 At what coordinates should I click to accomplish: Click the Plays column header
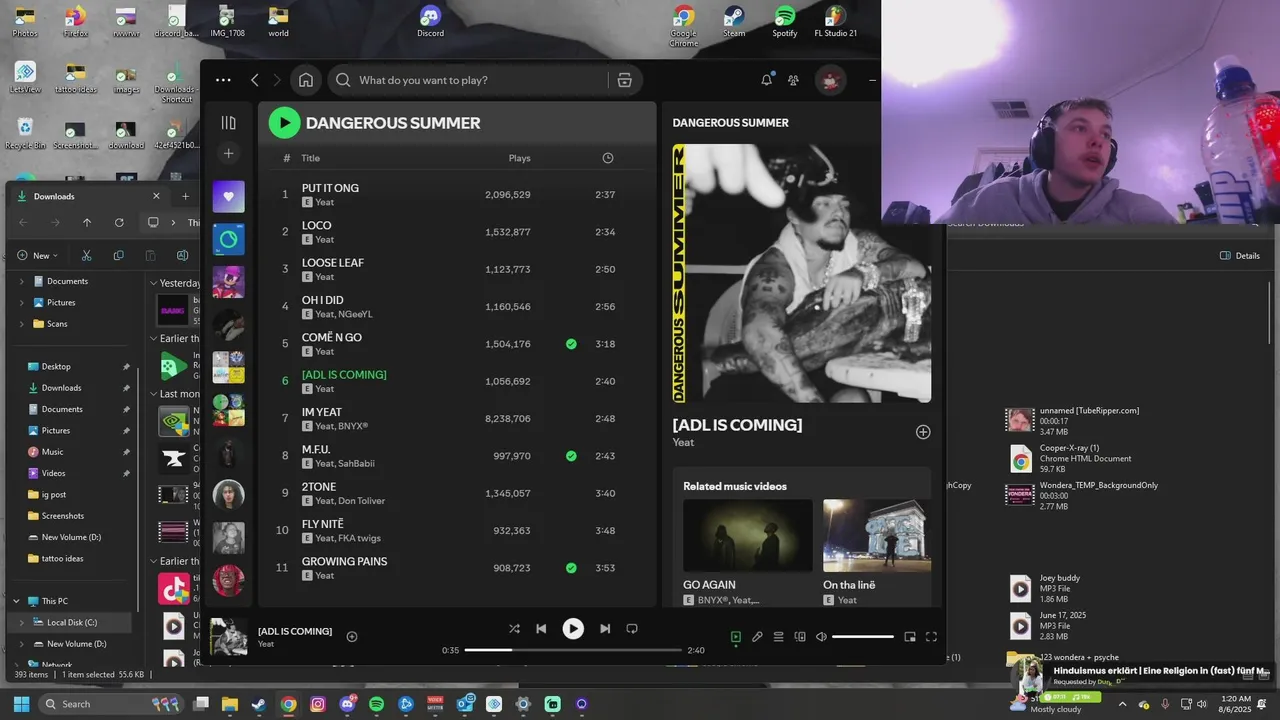click(x=519, y=158)
